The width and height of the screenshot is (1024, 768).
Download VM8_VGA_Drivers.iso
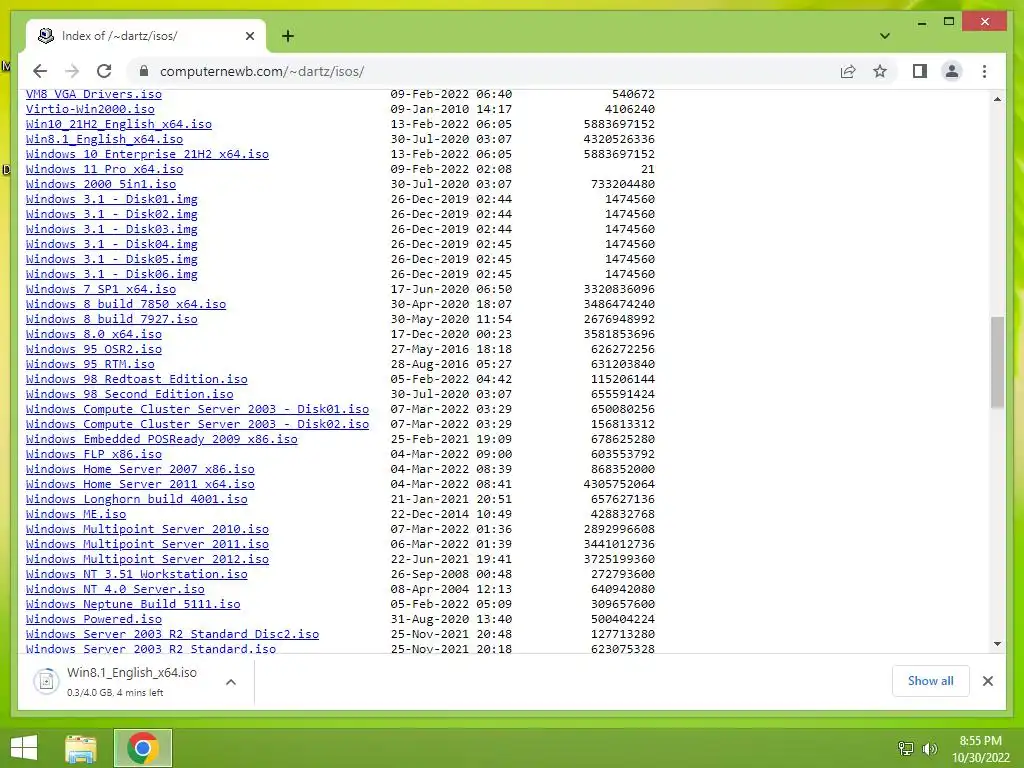(94, 94)
